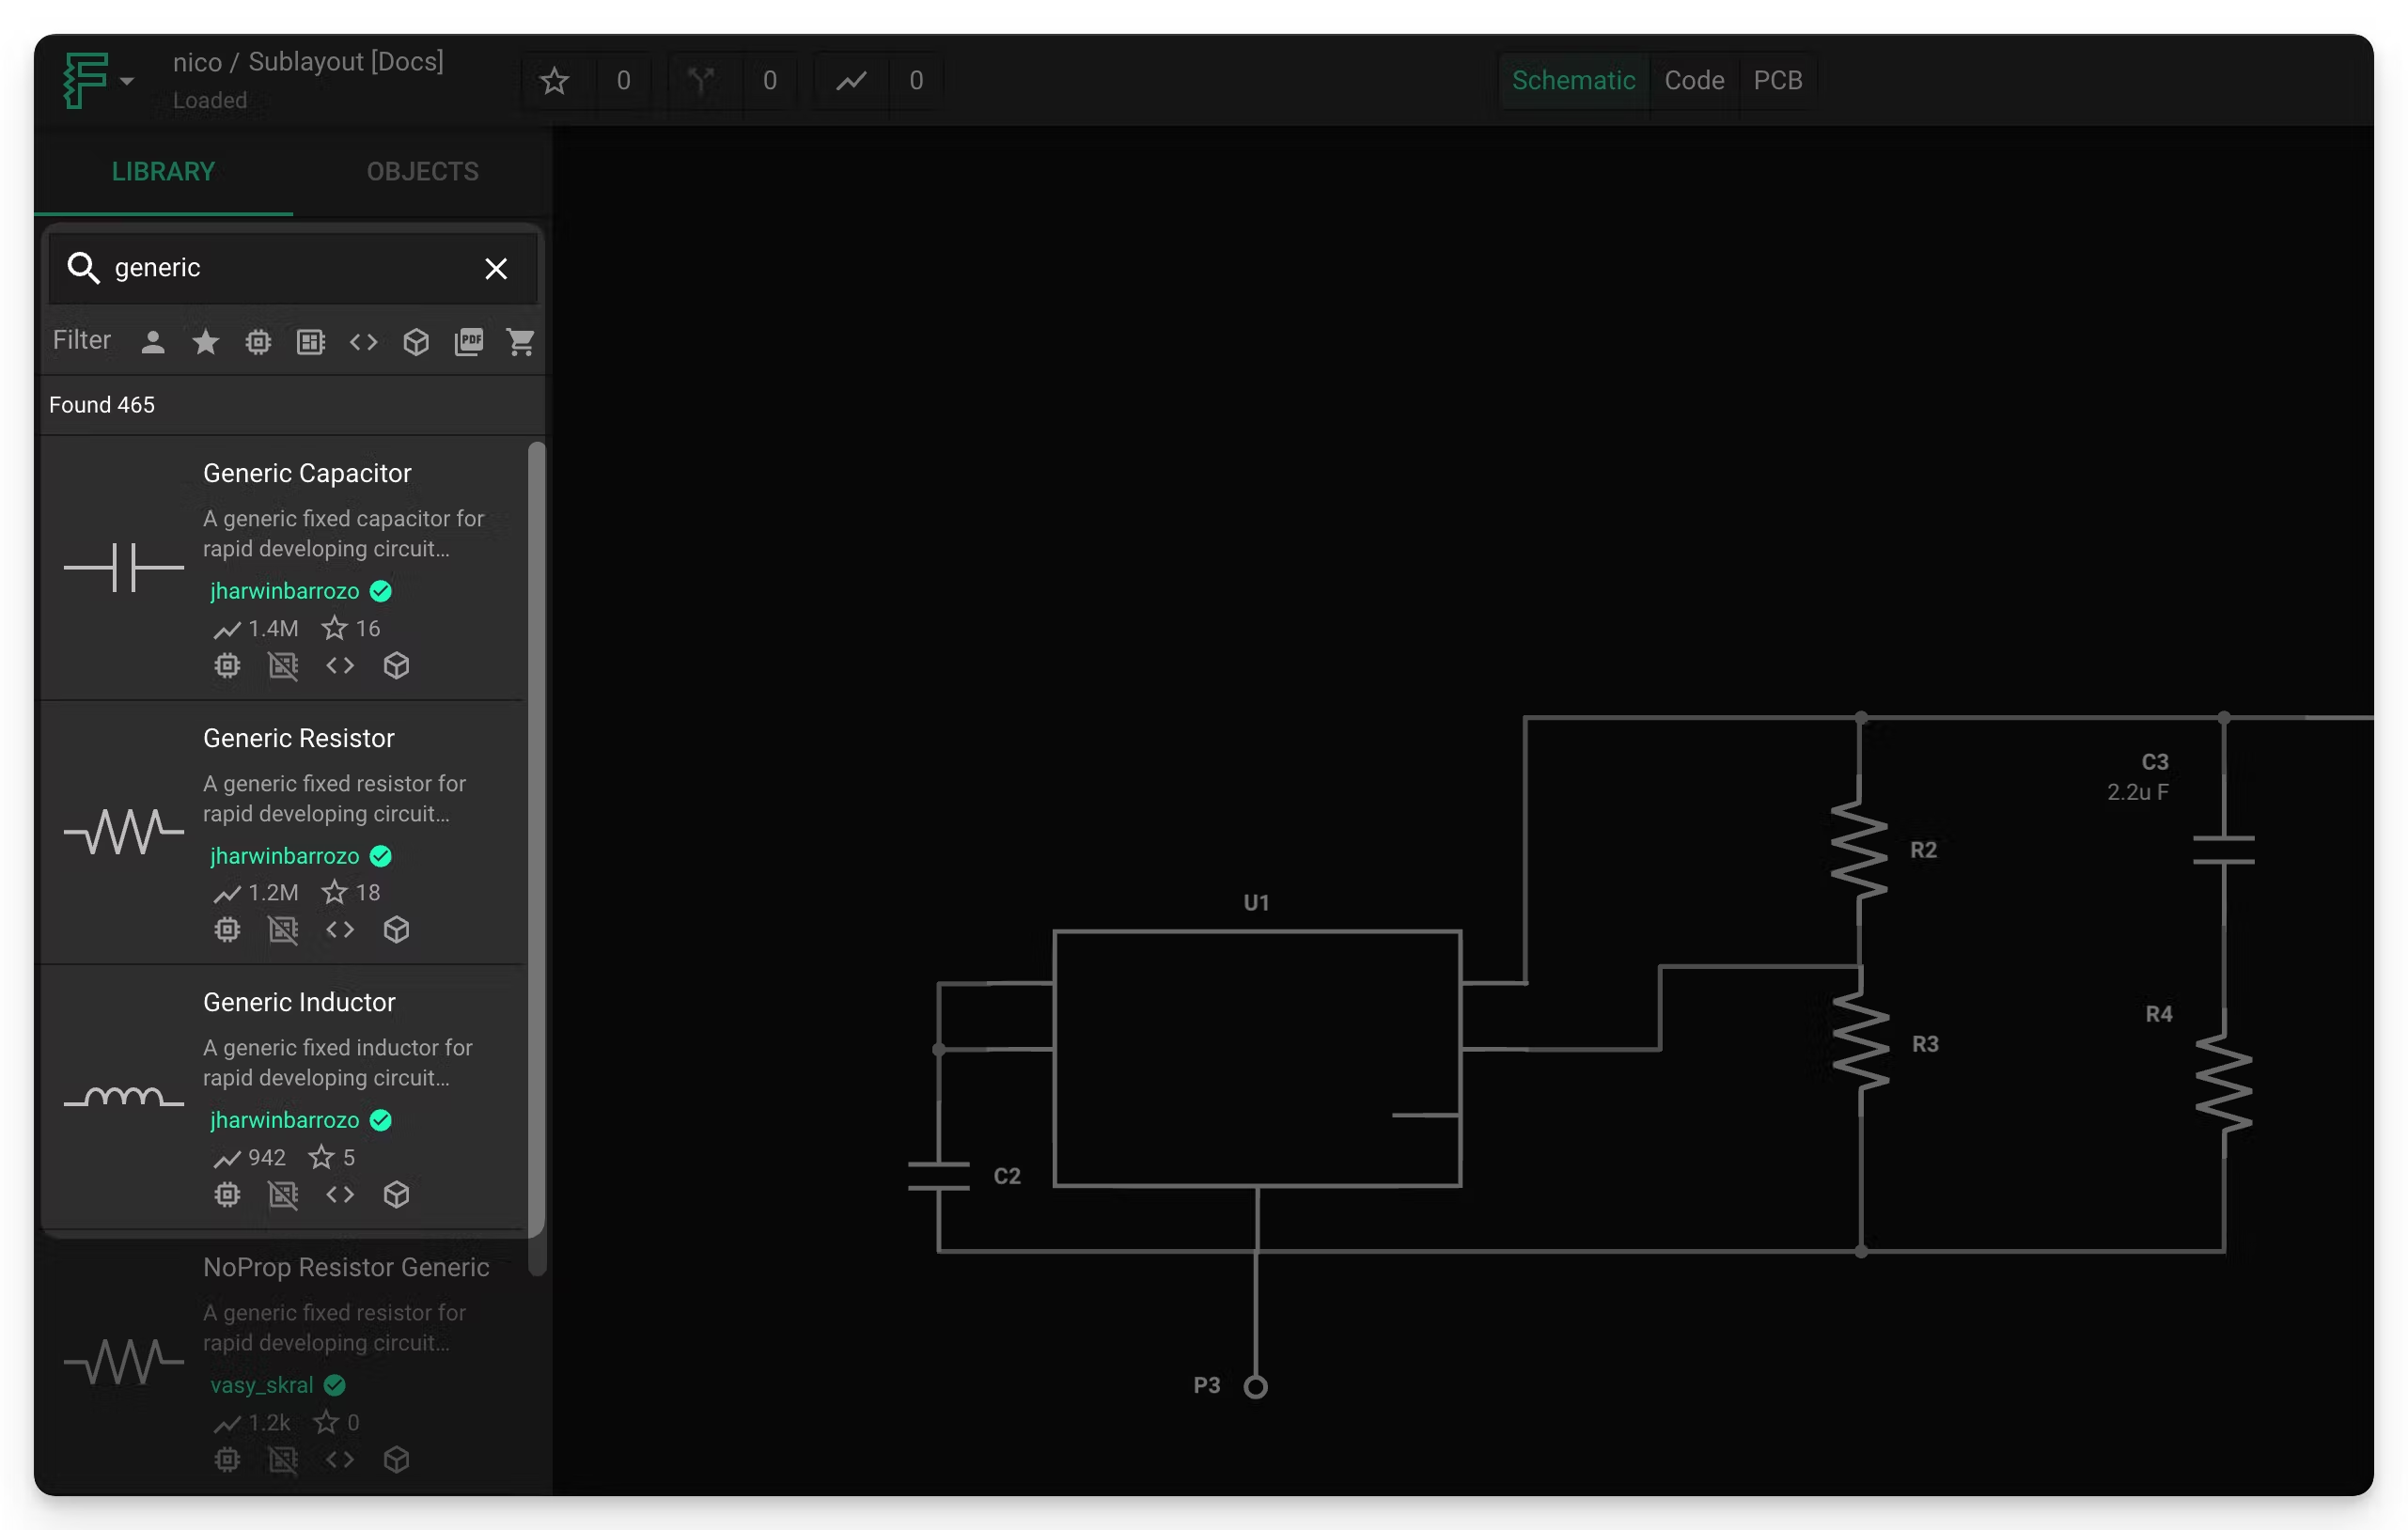
Task: Click Generic Resistor chip icon
Action: (227, 930)
